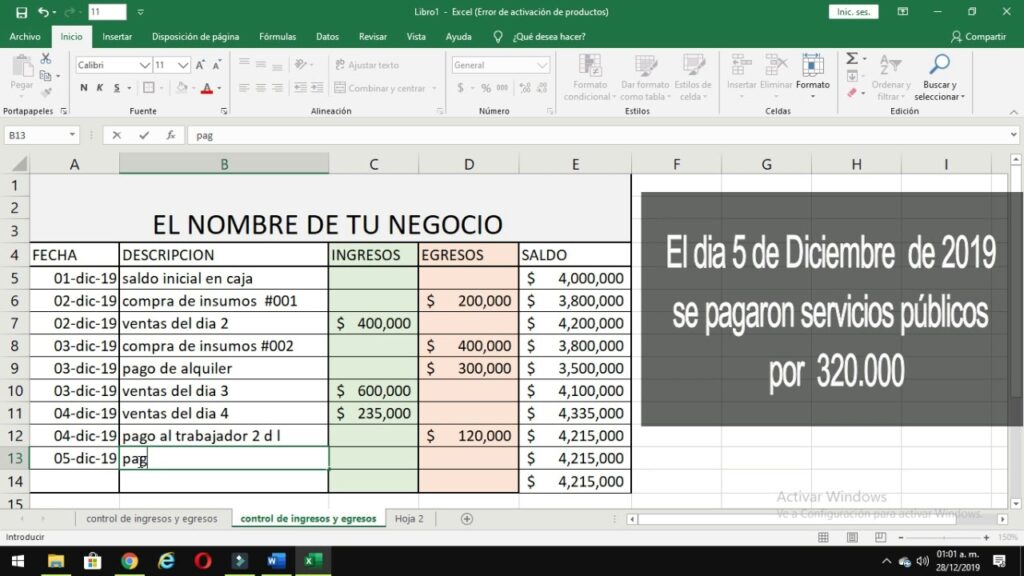1024x576 pixels.
Task: Click the Formato condicional button
Action: [589, 75]
